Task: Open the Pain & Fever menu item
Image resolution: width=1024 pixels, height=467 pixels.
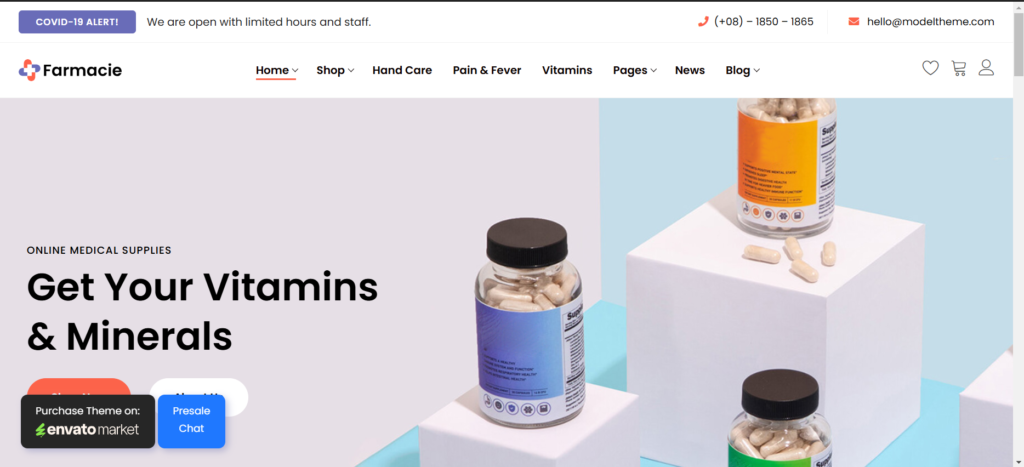Action: [x=487, y=71]
